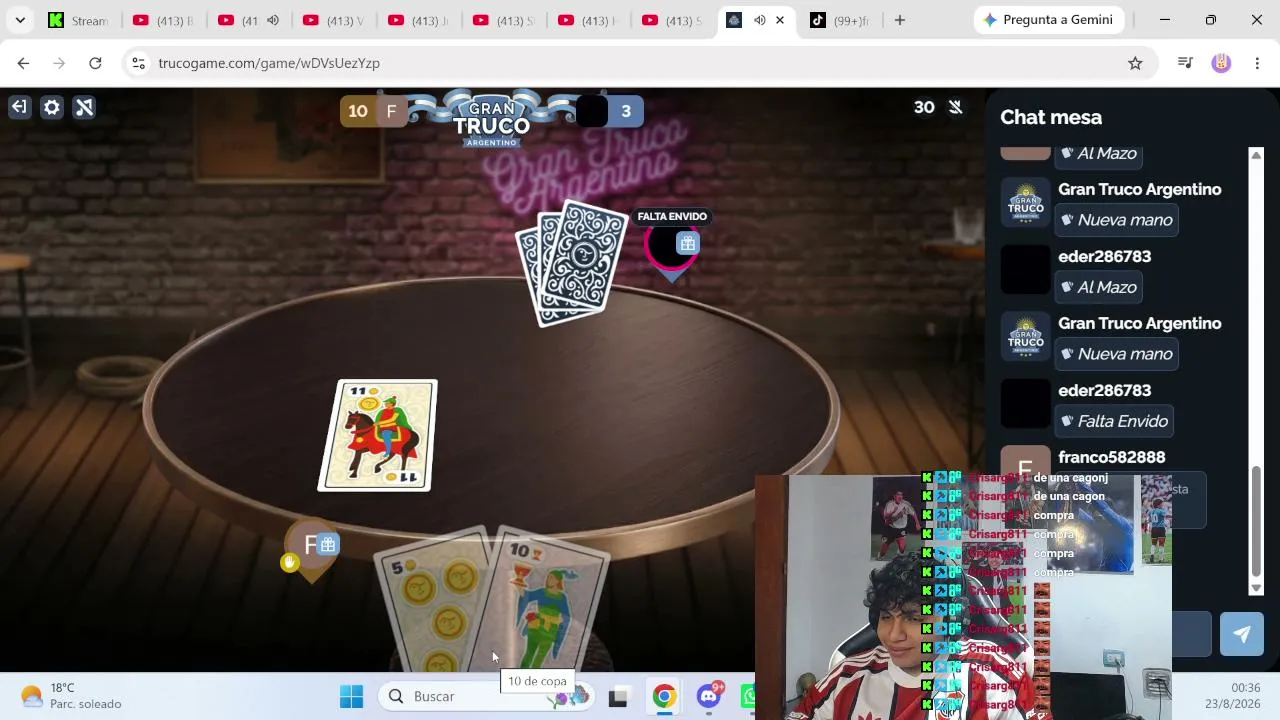The height and width of the screenshot is (720, 1280).
Task: Open the weather widget showing 18°C
Action: [x=71, y=696]
